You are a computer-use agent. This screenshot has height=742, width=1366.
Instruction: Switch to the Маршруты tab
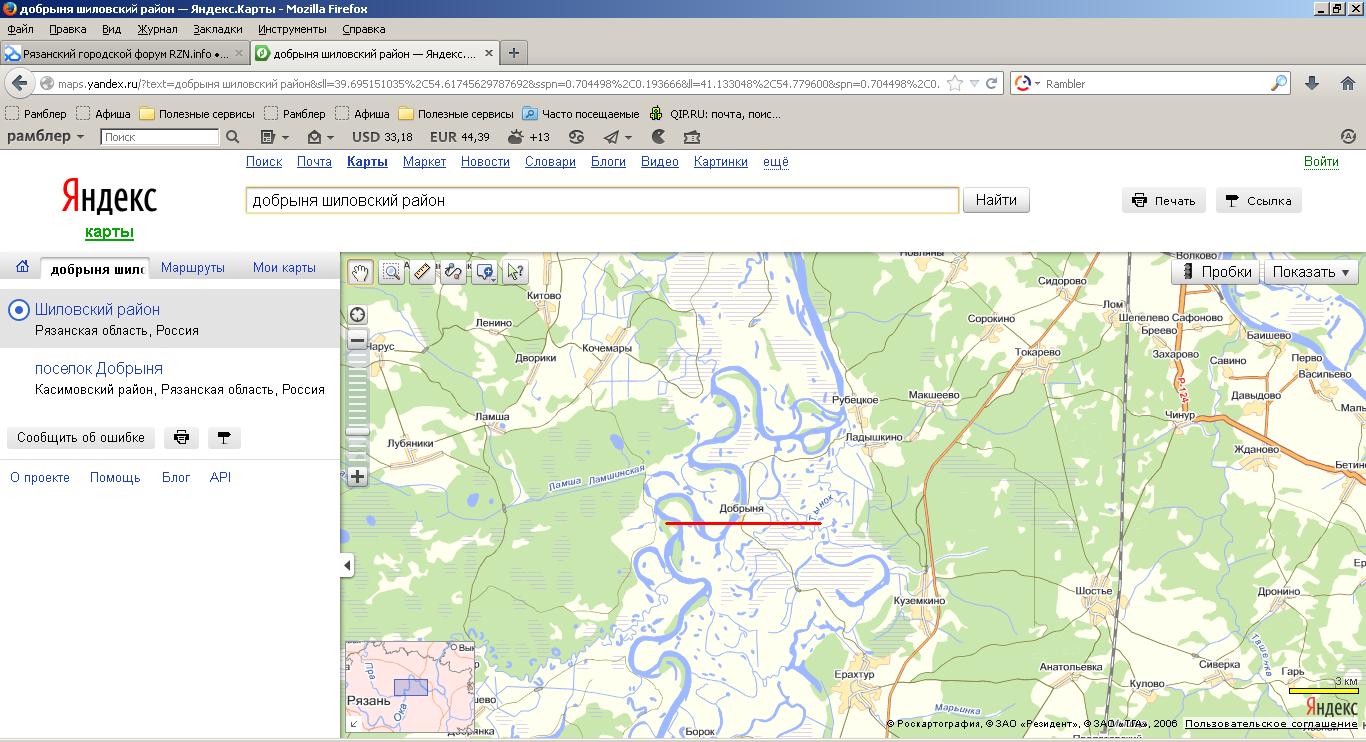click(x=193, y=267)
